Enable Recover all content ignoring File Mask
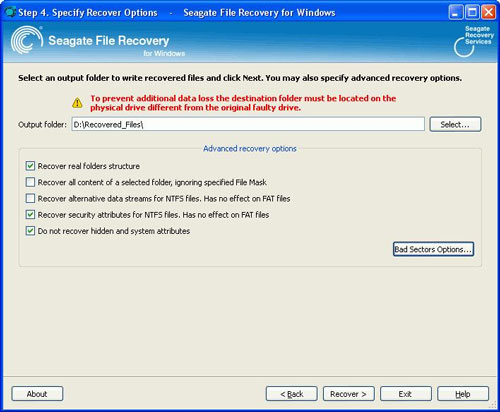This screenshot has height=412, width=500. click(30, 182)
